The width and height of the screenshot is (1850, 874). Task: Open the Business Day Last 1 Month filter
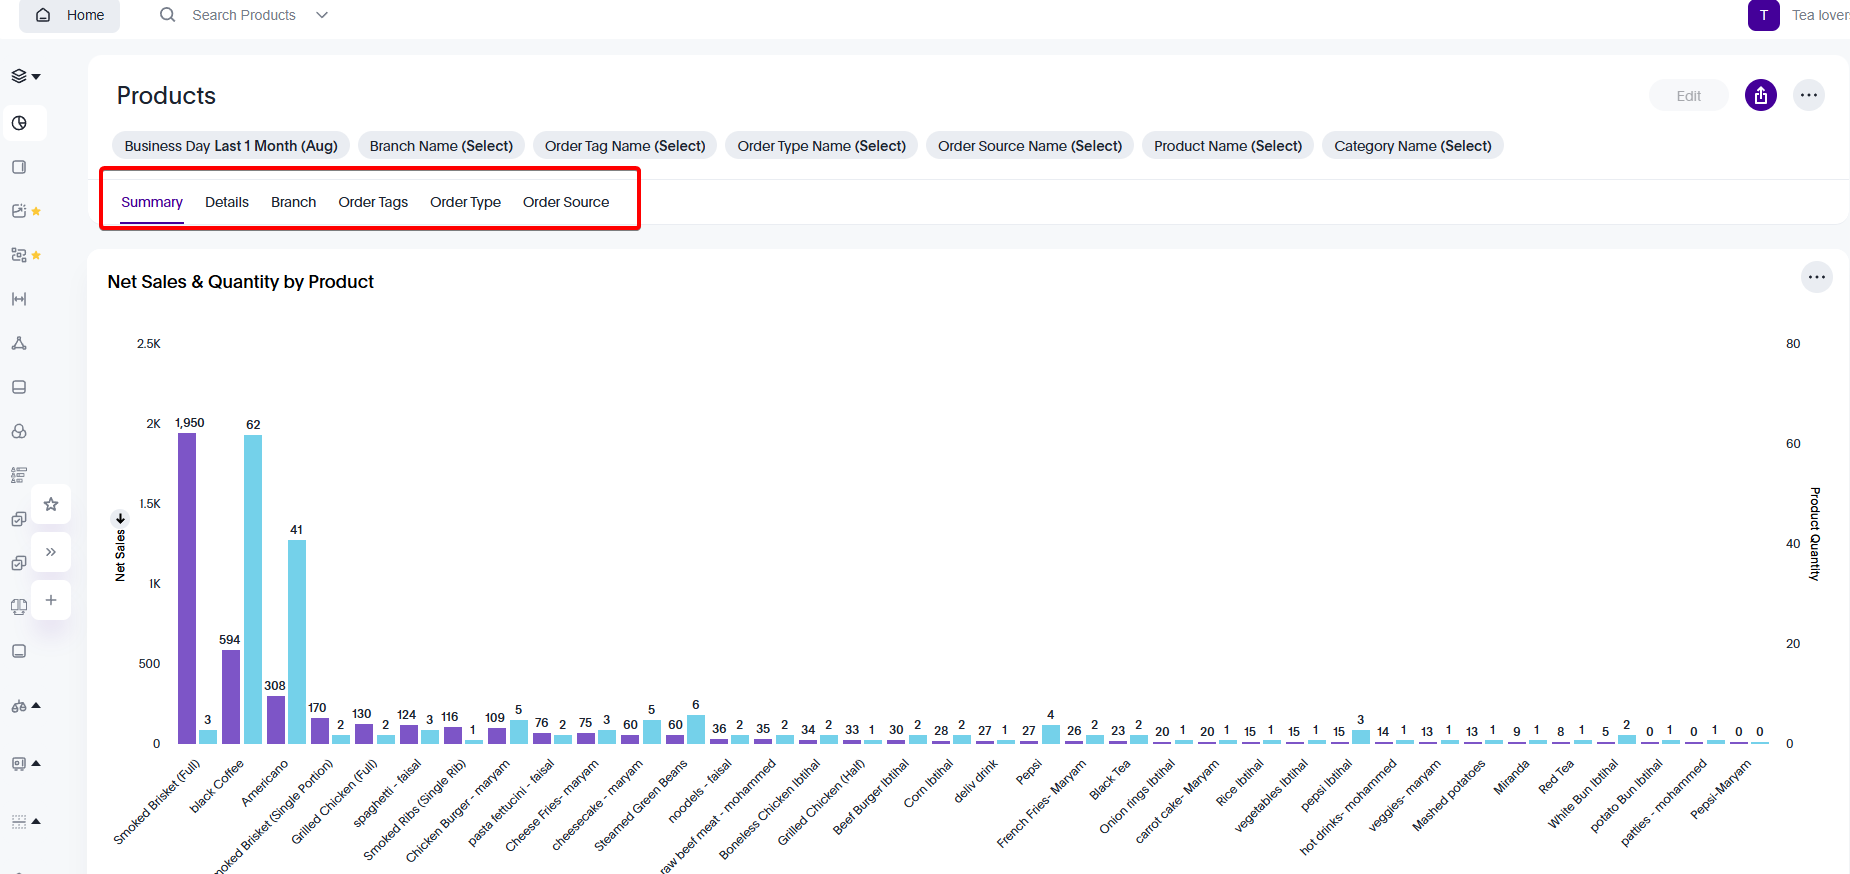[x=231, y=146]
